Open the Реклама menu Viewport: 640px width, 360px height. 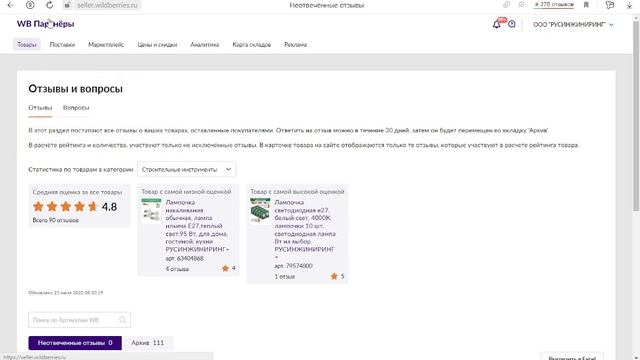(x=296, y=44)
